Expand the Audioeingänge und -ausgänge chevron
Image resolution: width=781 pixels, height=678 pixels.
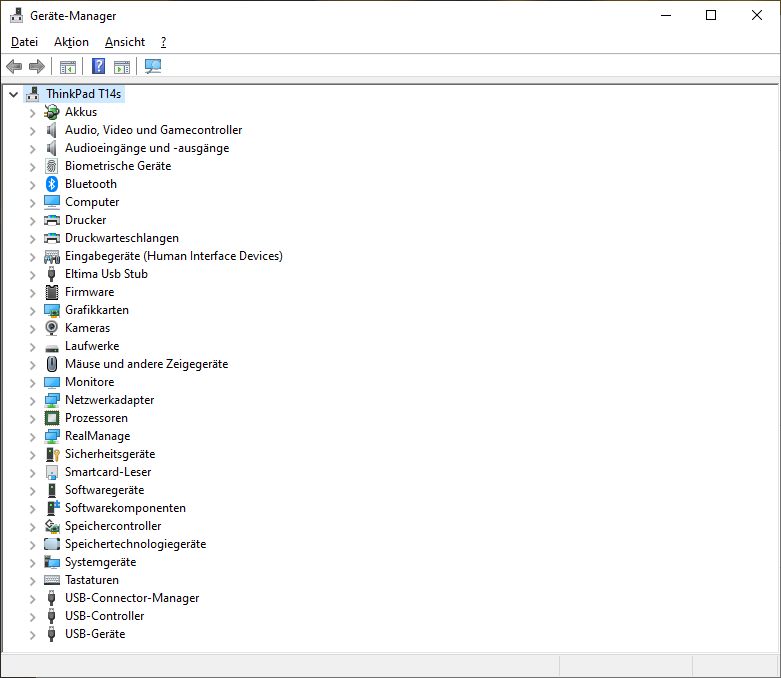(x=32, y=148)
